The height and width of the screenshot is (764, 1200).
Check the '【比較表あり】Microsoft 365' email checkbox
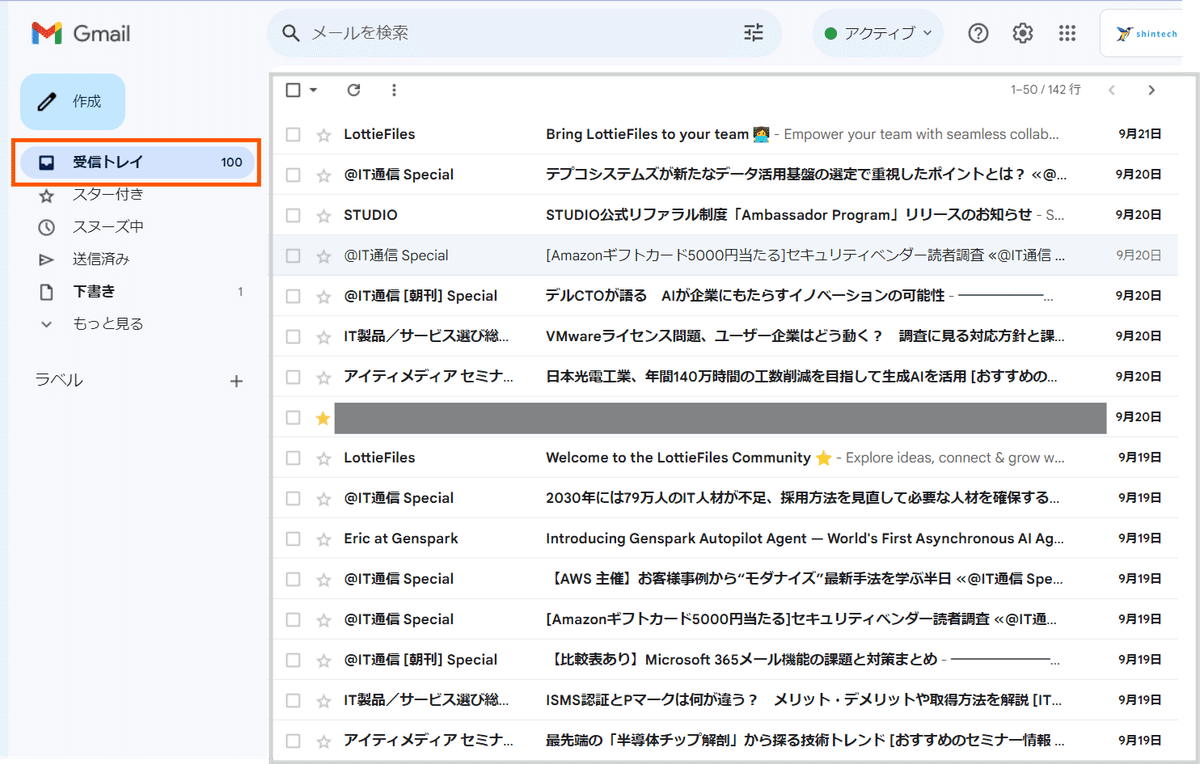(293, 660)
